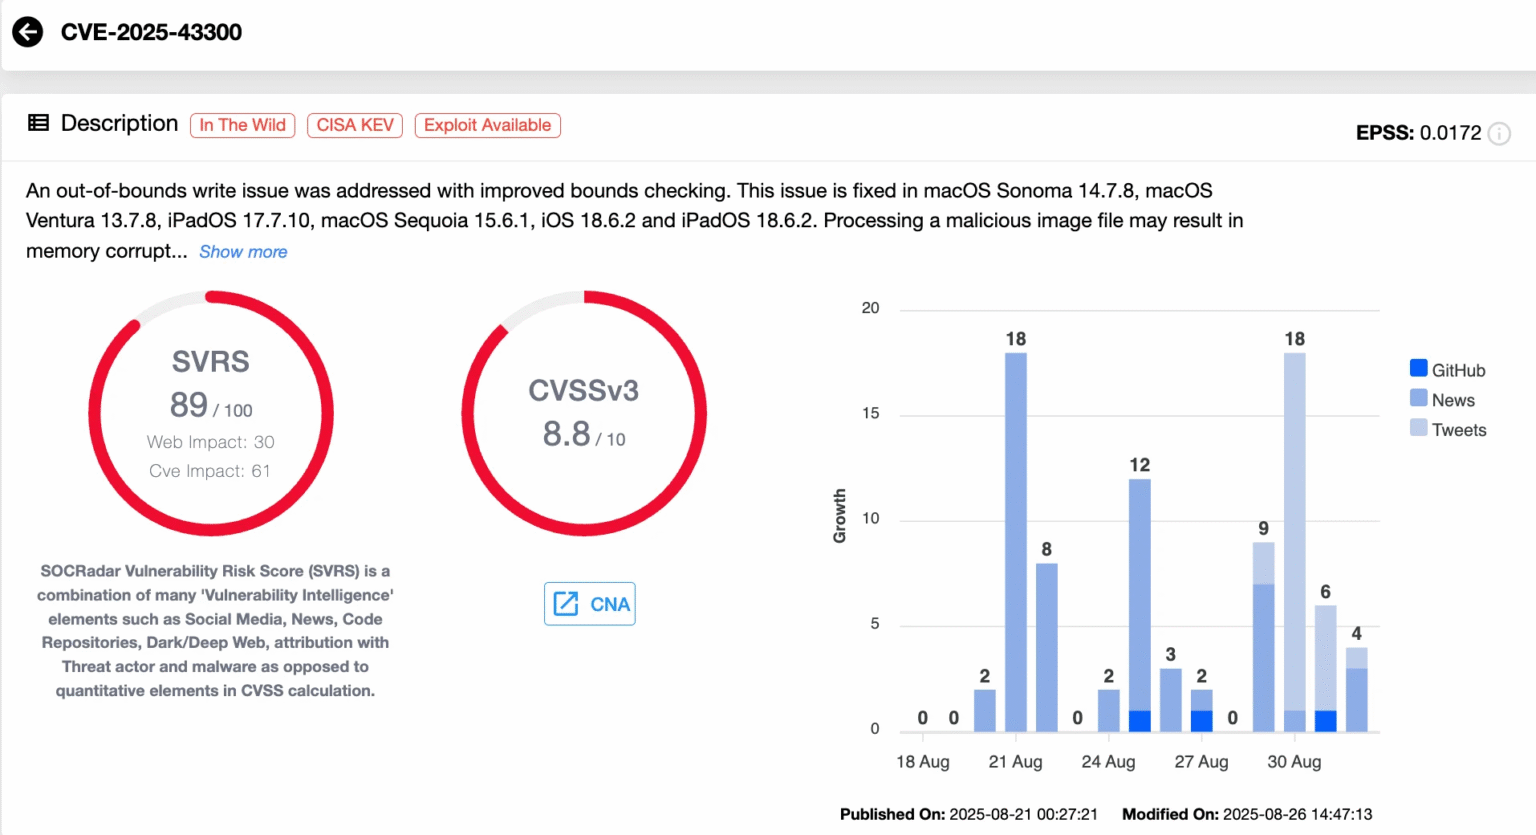Click the CVSSv3 score gauge
This screenshot has height=835, width=1536.
(584, 413)
